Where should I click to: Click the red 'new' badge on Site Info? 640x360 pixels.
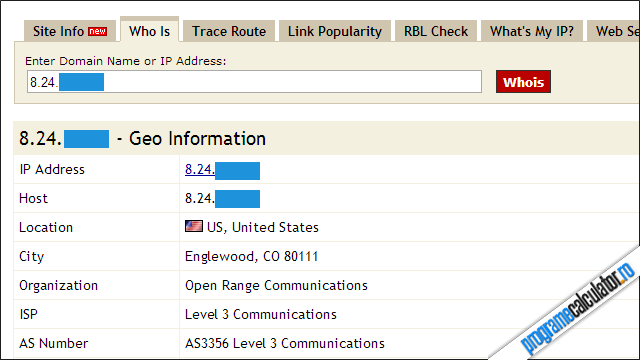pyautogui.click(x=98, y=31)
